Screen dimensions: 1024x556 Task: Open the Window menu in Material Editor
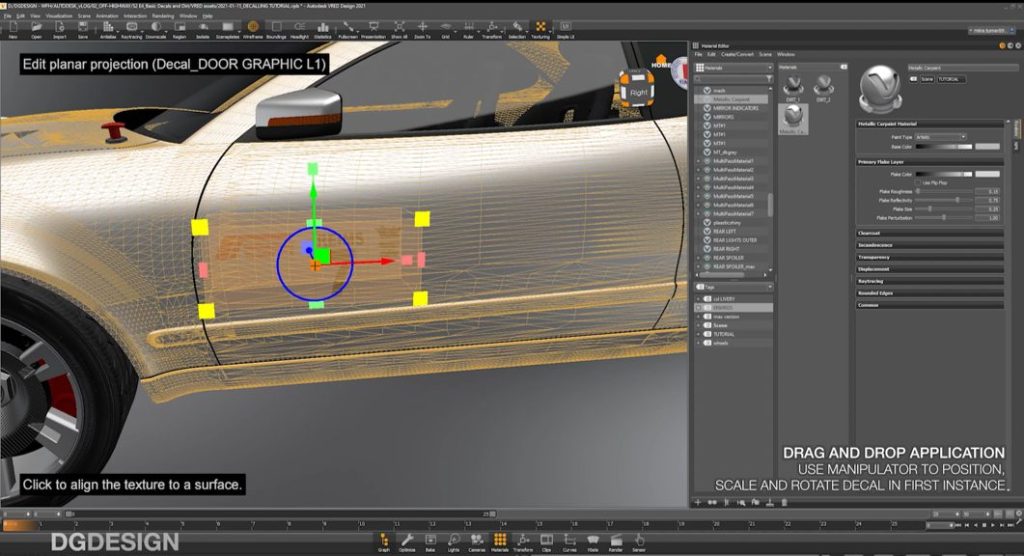[786, 54]
